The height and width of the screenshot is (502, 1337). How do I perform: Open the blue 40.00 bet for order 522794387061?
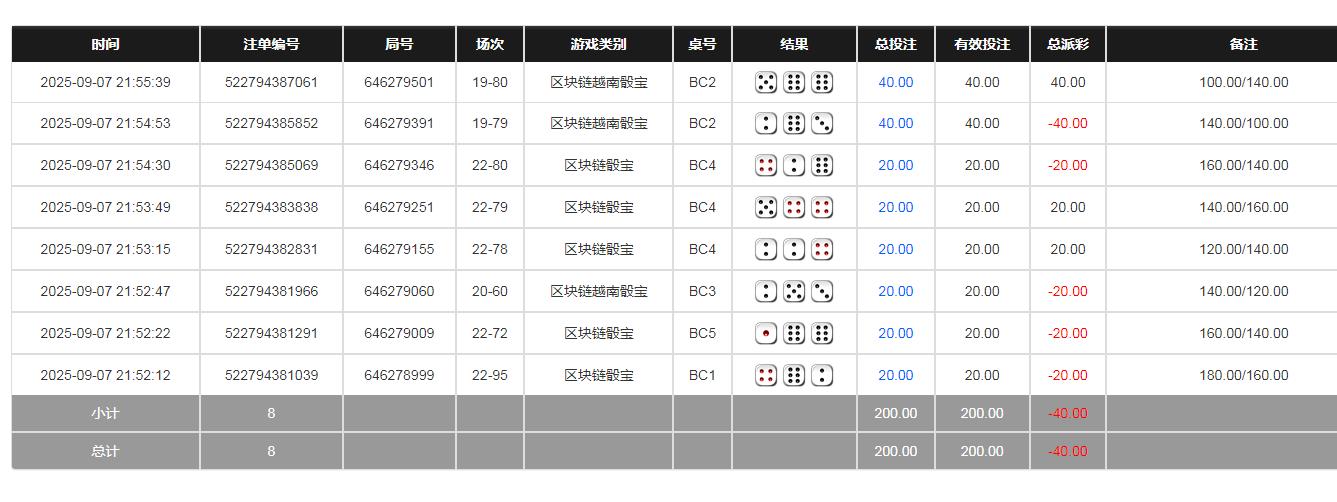coord(895,82)
